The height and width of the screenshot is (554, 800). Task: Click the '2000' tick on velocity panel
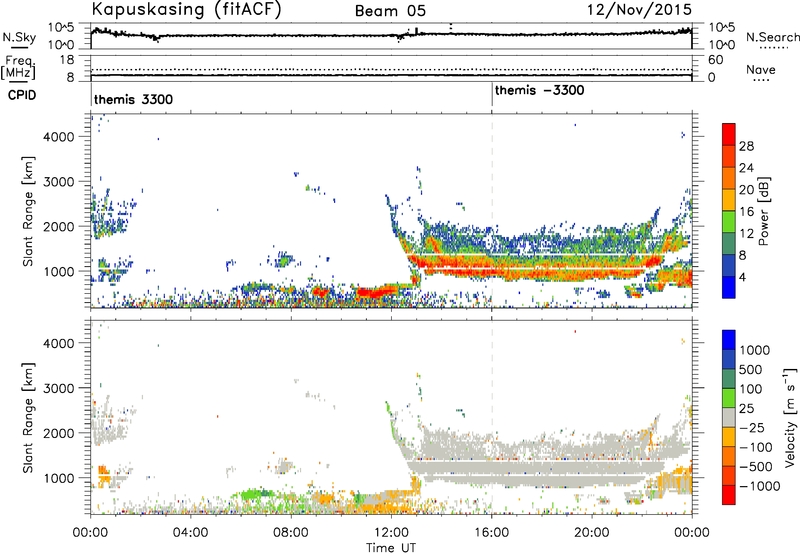[58, 433]
